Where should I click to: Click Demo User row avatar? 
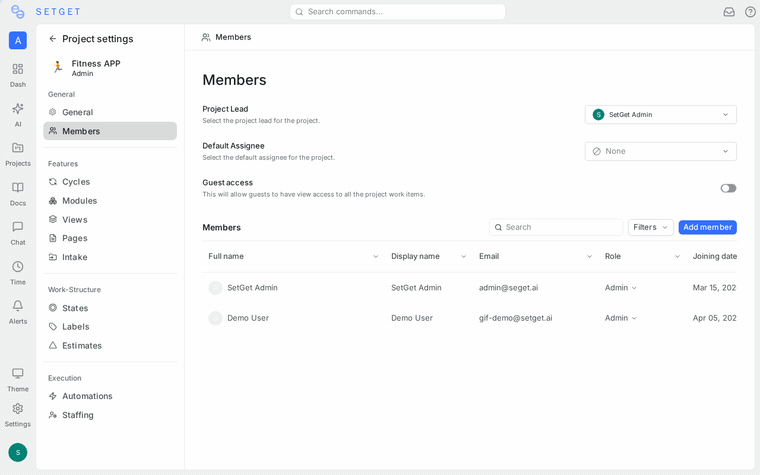click(x=215, y=318)
